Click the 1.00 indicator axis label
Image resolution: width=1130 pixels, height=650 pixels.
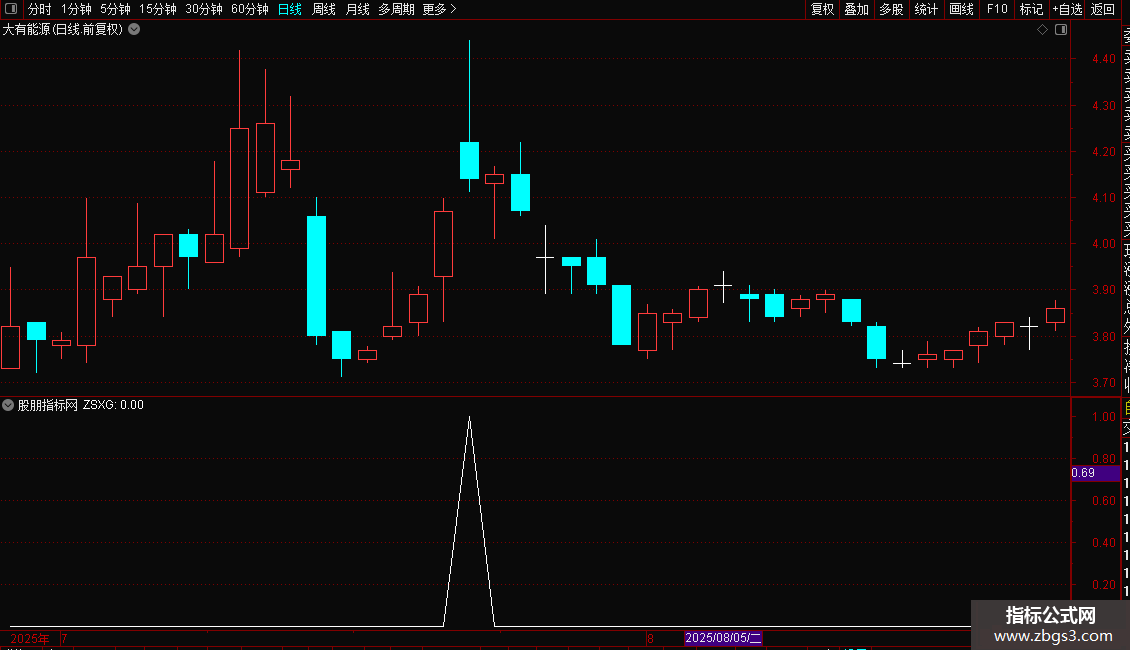click(x=1103, y=417)
